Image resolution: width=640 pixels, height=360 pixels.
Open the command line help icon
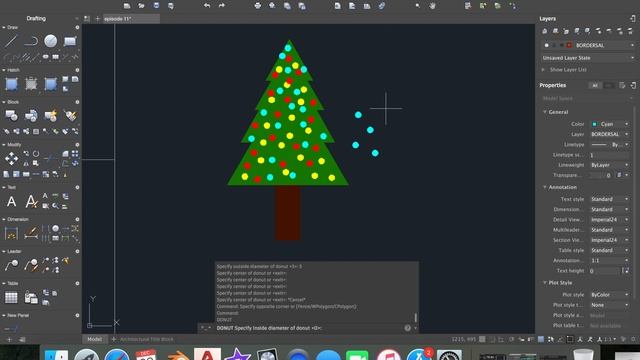(x=407, y=328)
